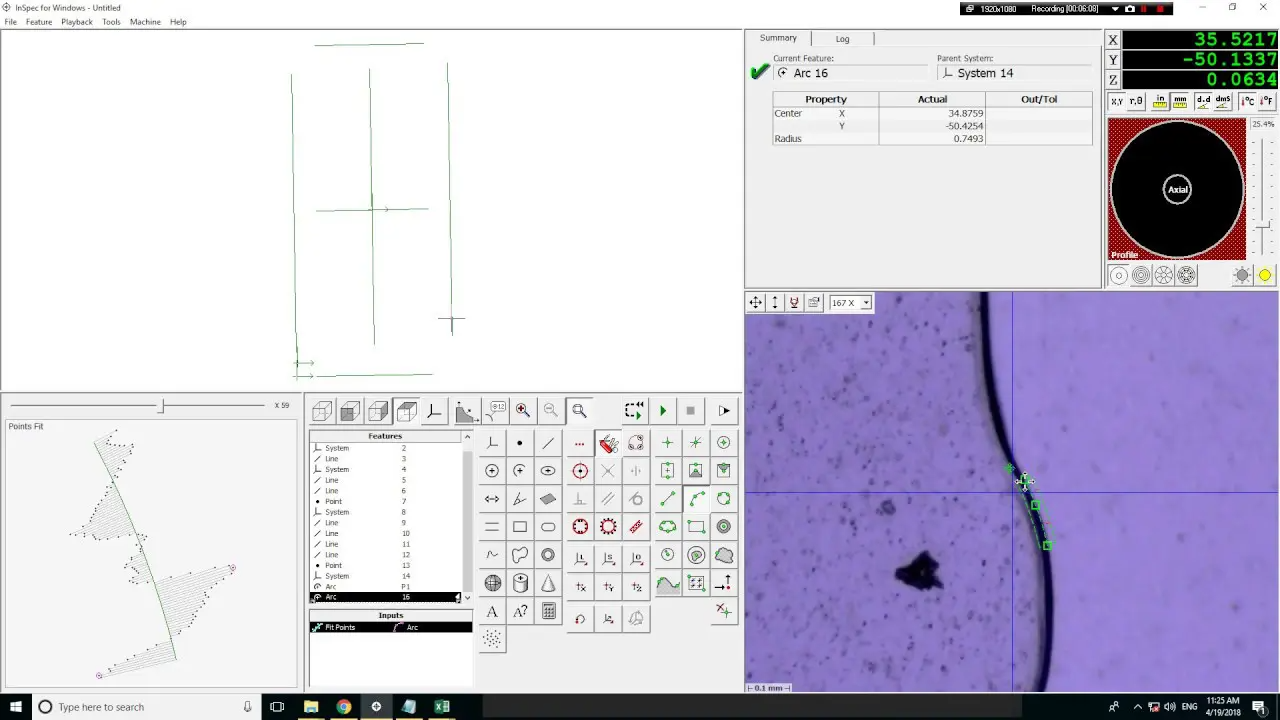Select the green edge circle finder tool
The height and width of the screenshot is (720, 1280).
tap(724, 499)
